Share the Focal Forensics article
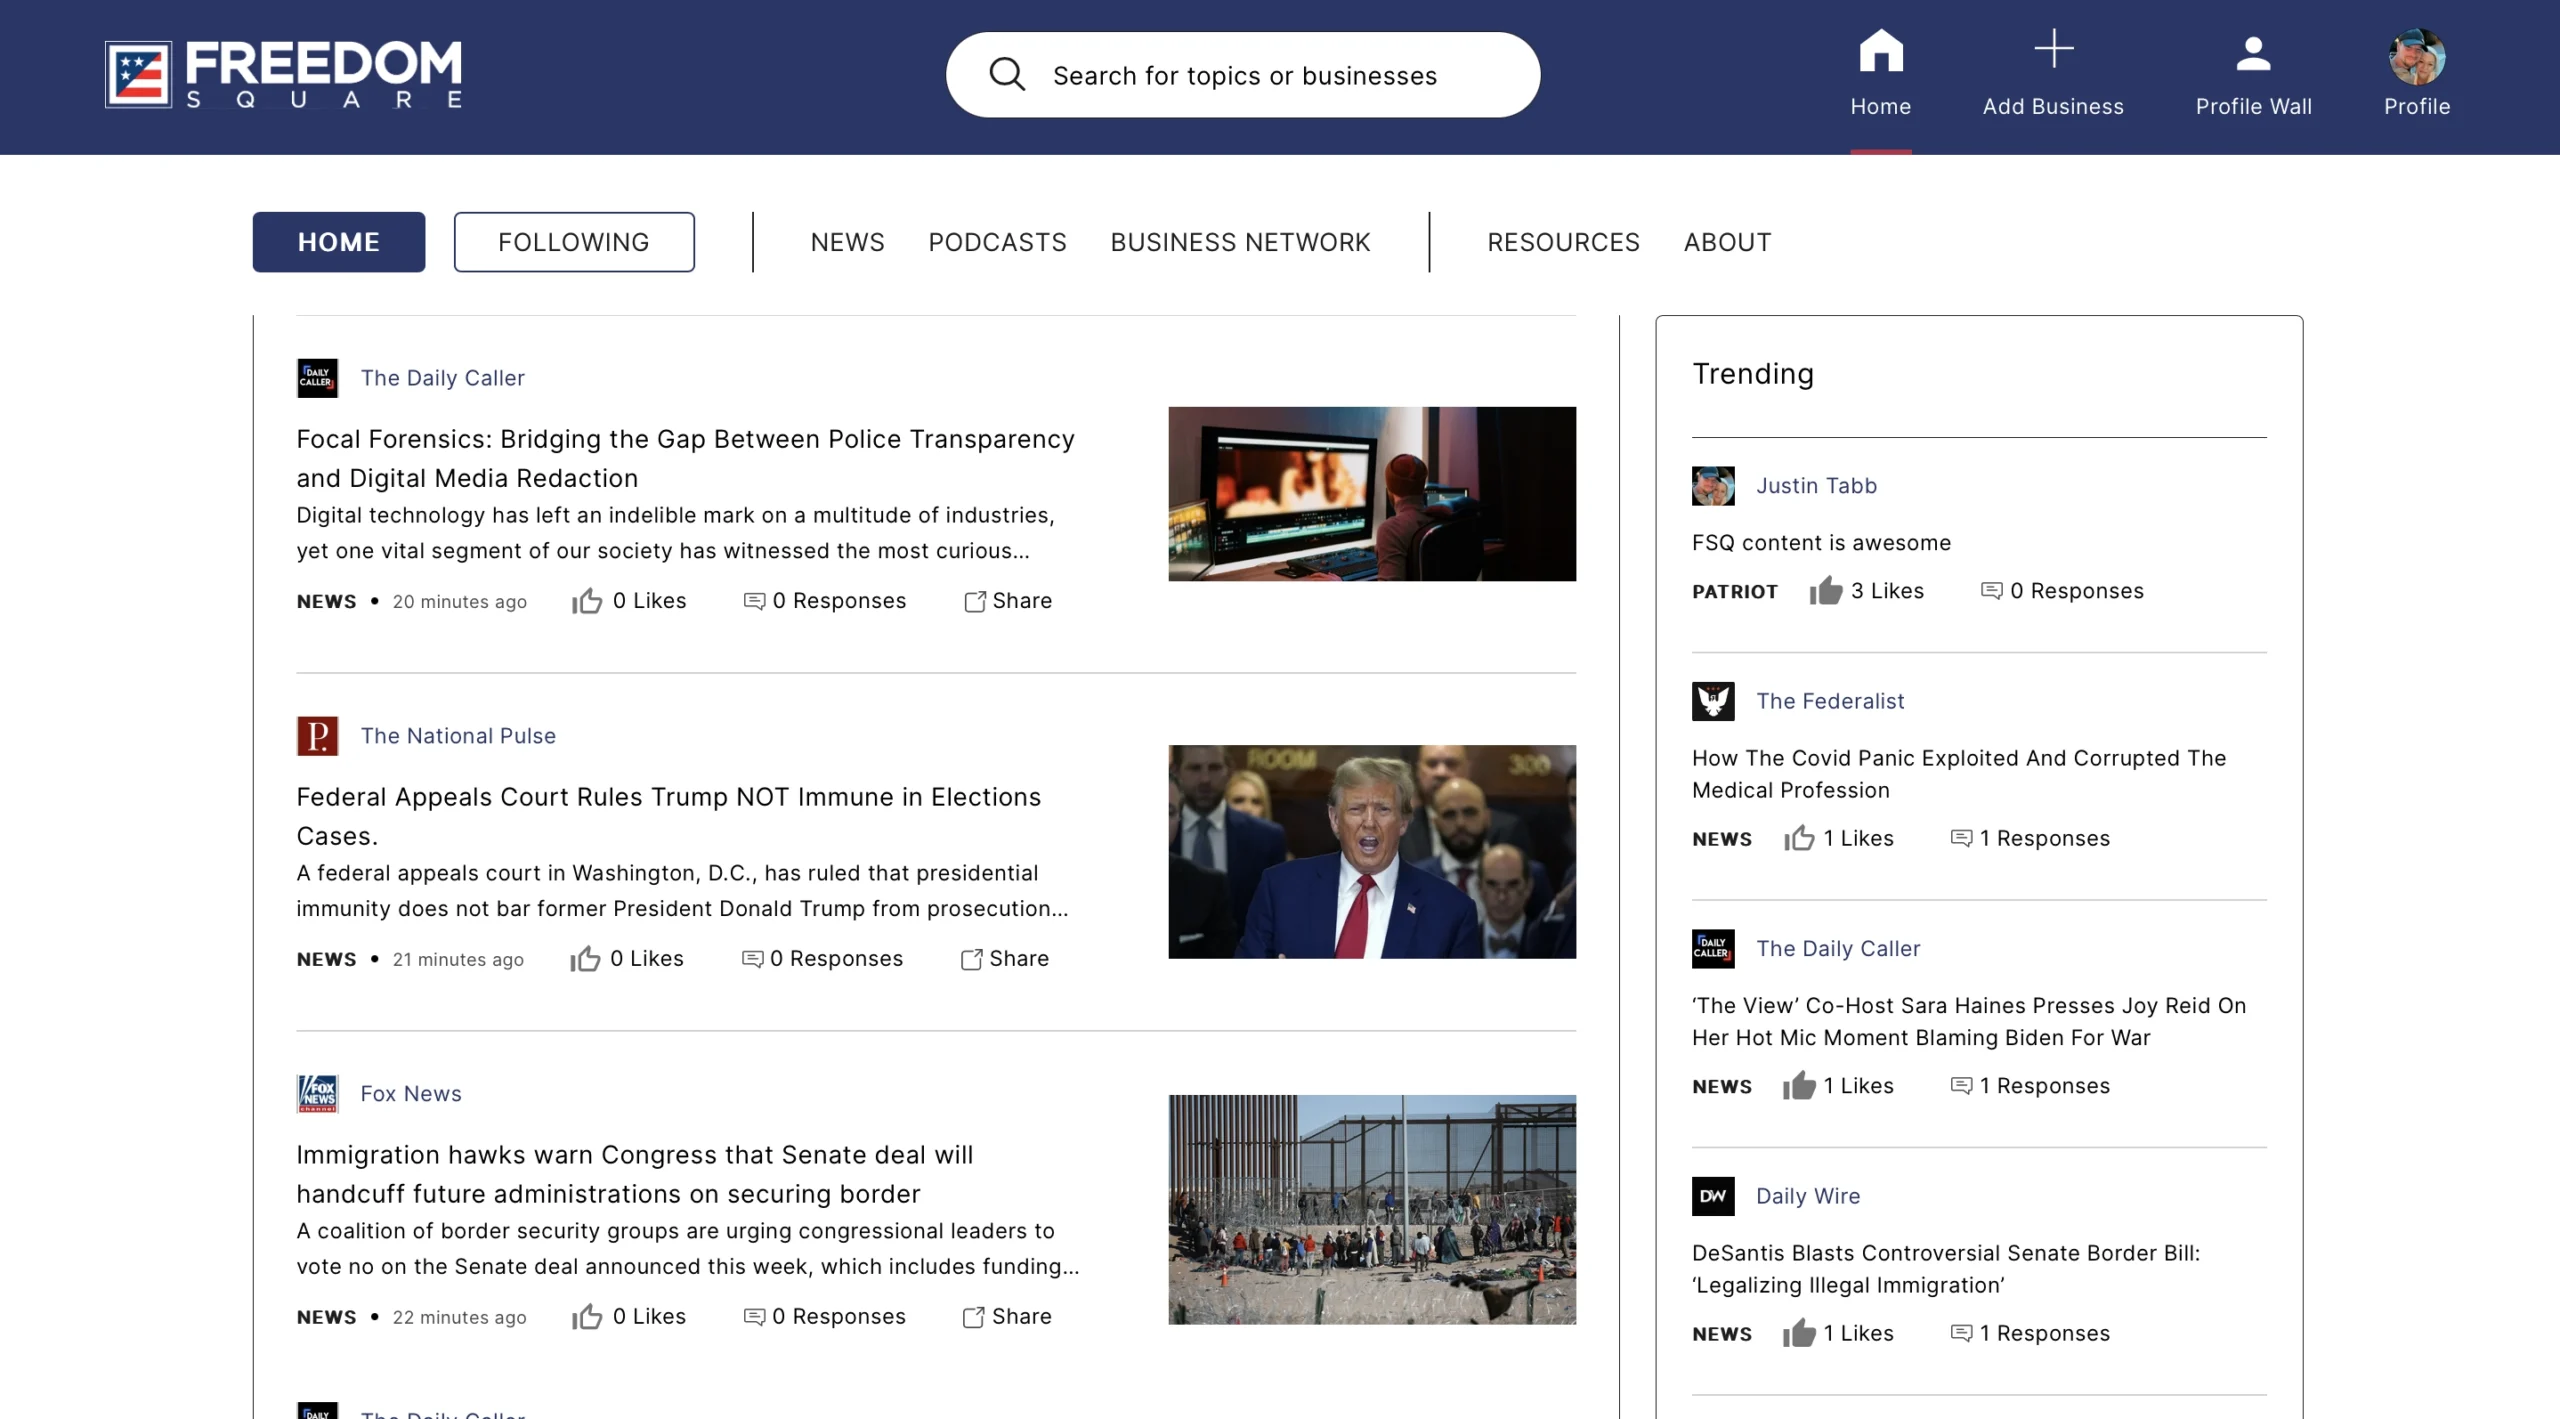The height and width of the screenshot is (1419, 2560). tap(1008, 601)
